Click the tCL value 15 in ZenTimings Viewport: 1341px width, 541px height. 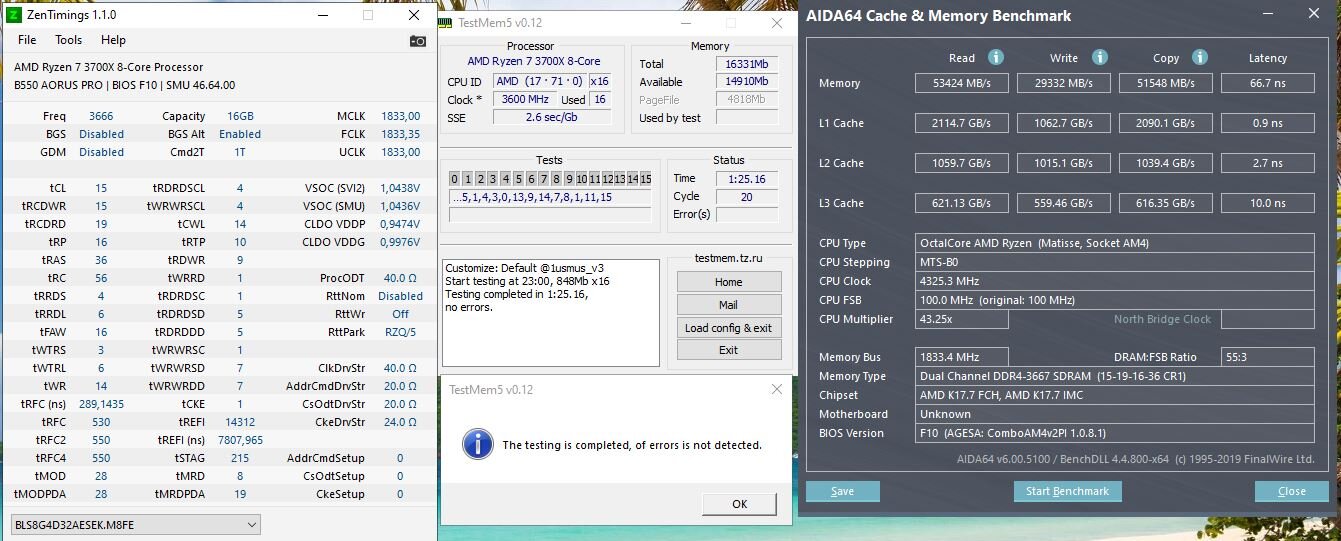[101, 188]
